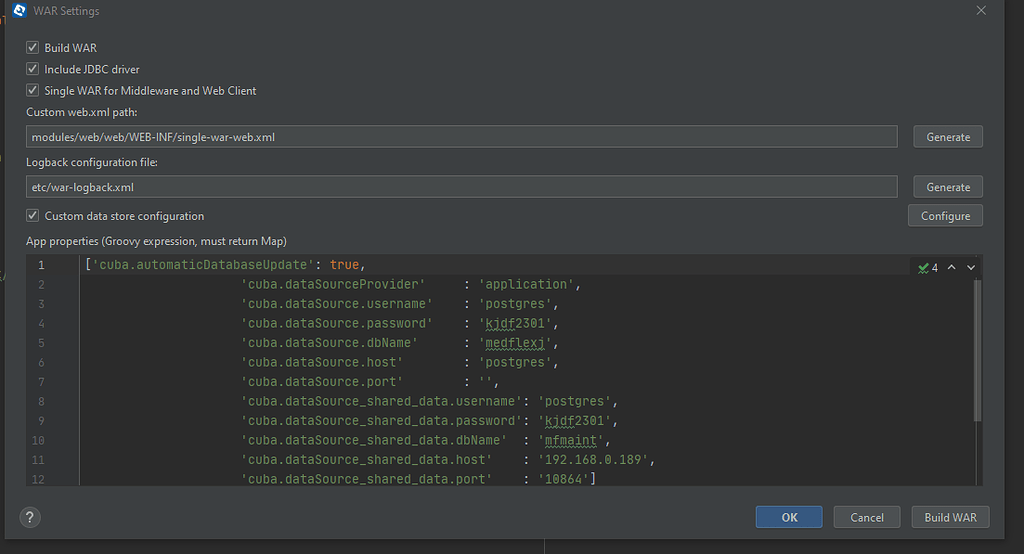Toggle the Include JDBC driver checkbox
1024x554 pixels.
(33, 69)
